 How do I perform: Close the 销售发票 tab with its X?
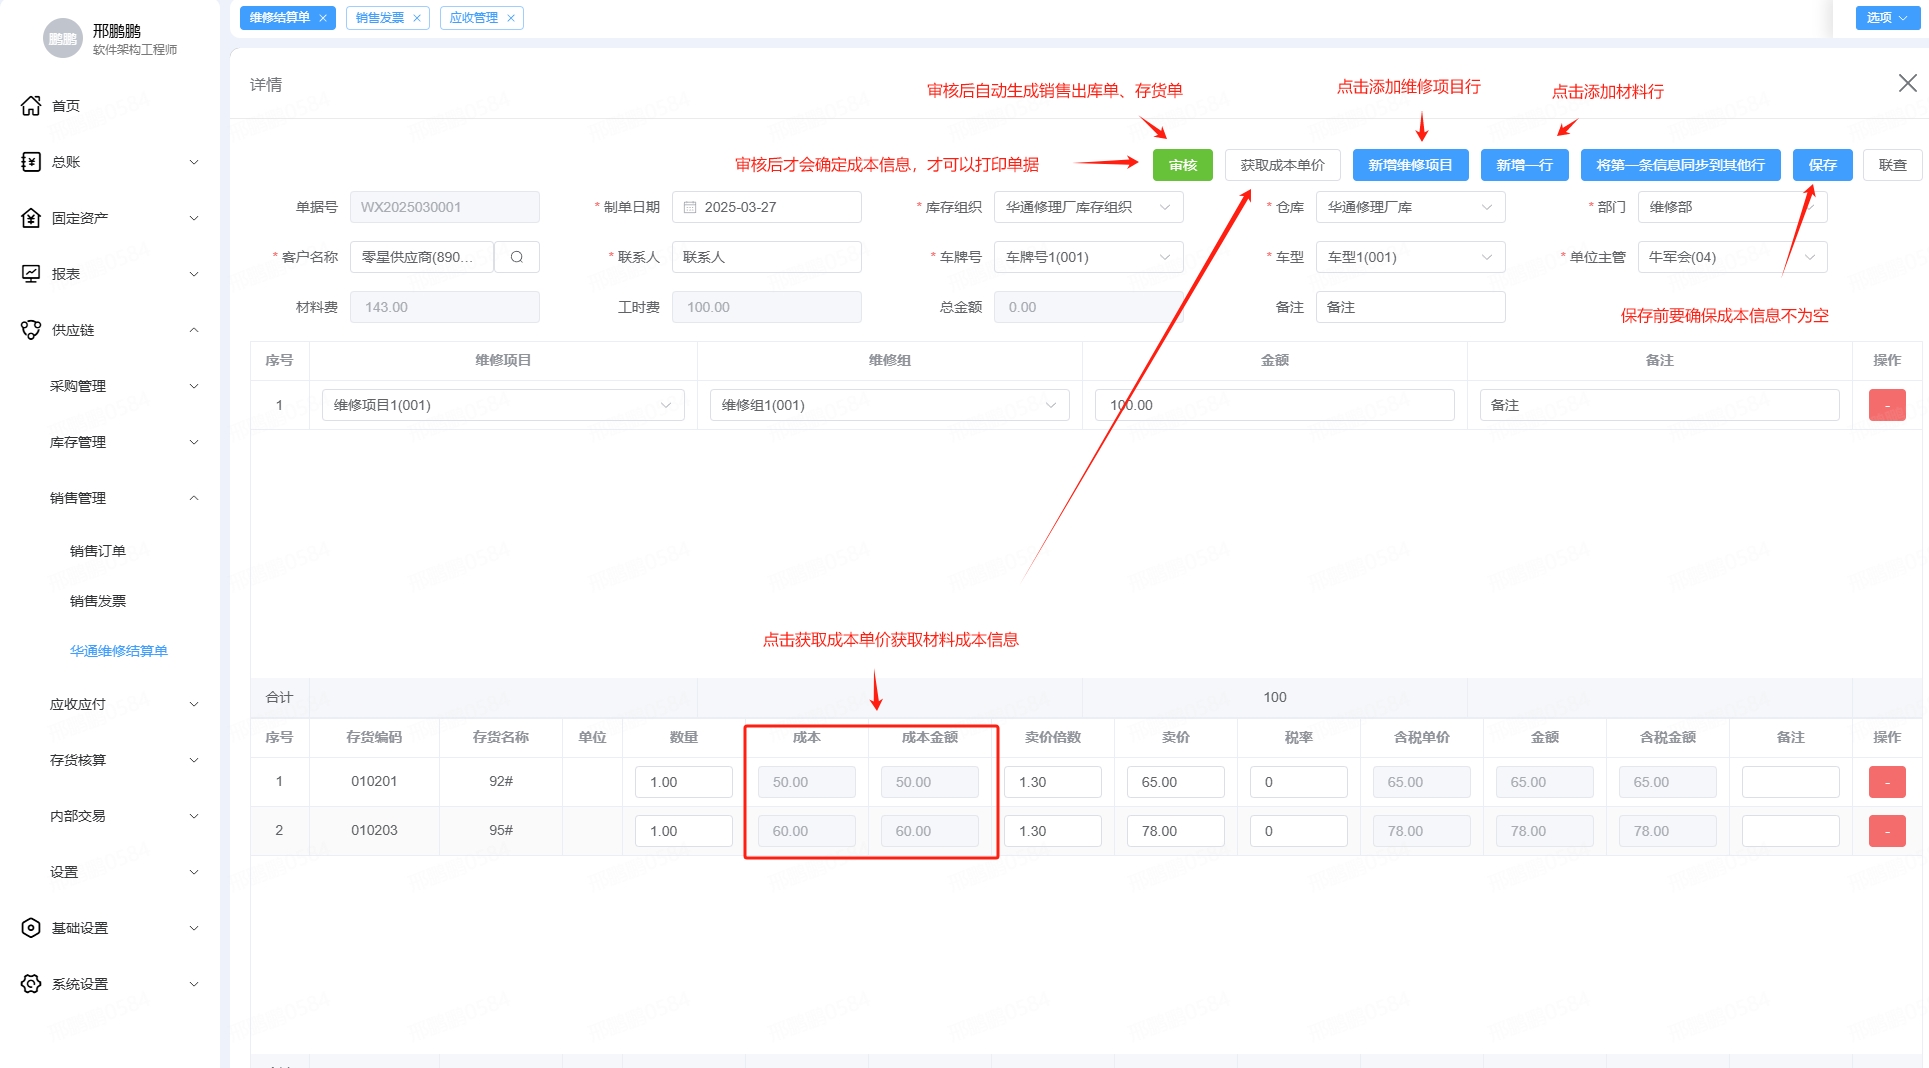point(417,18)
